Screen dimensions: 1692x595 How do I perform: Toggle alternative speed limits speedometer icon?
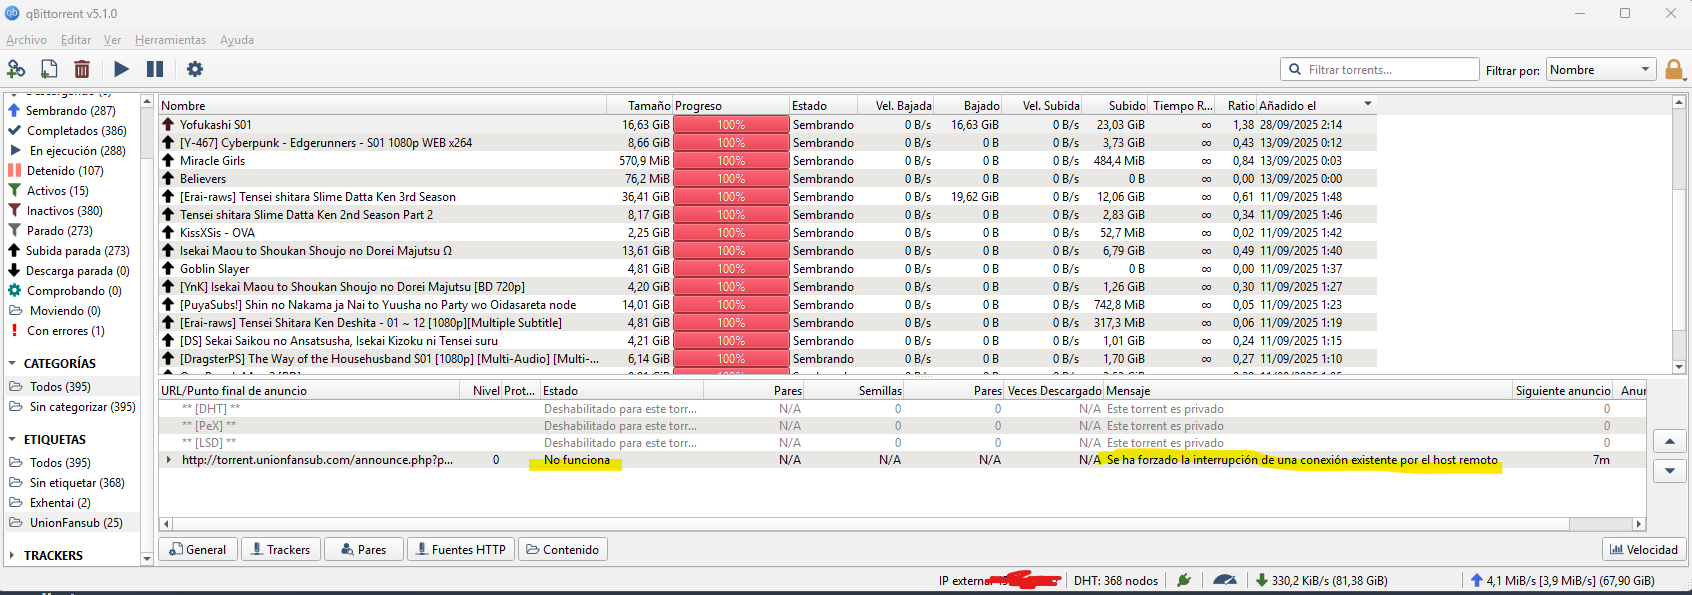coord(1224,580)
